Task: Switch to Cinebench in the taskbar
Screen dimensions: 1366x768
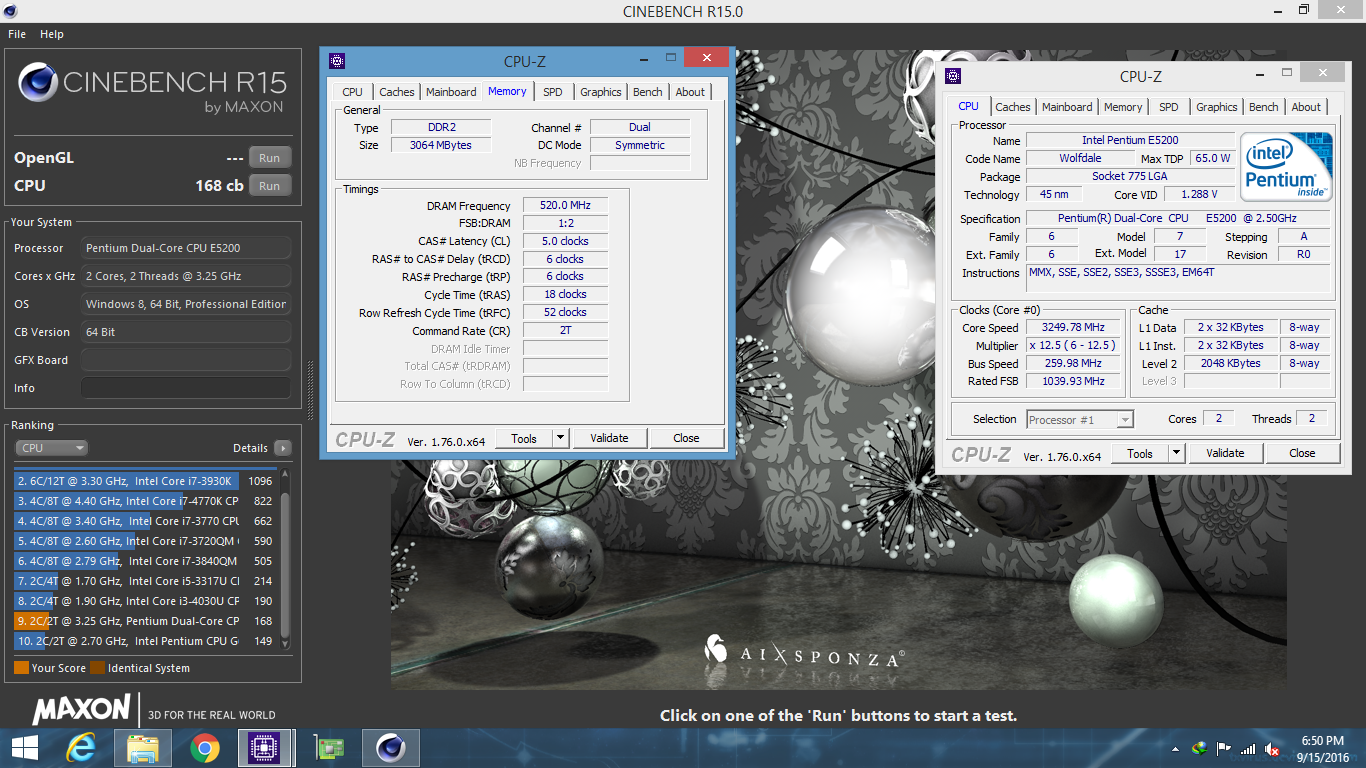Action: [x=390, y=747]
